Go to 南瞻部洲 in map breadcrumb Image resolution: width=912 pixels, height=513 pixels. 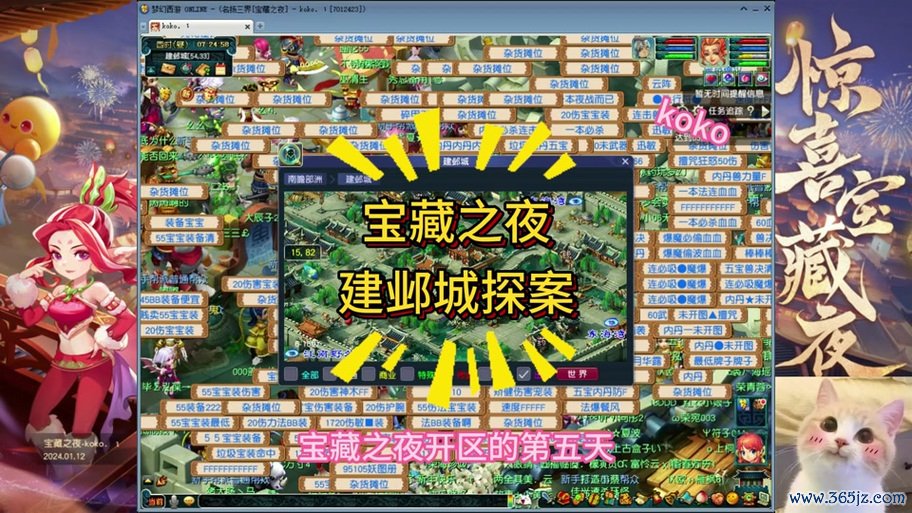coord(305,179)
